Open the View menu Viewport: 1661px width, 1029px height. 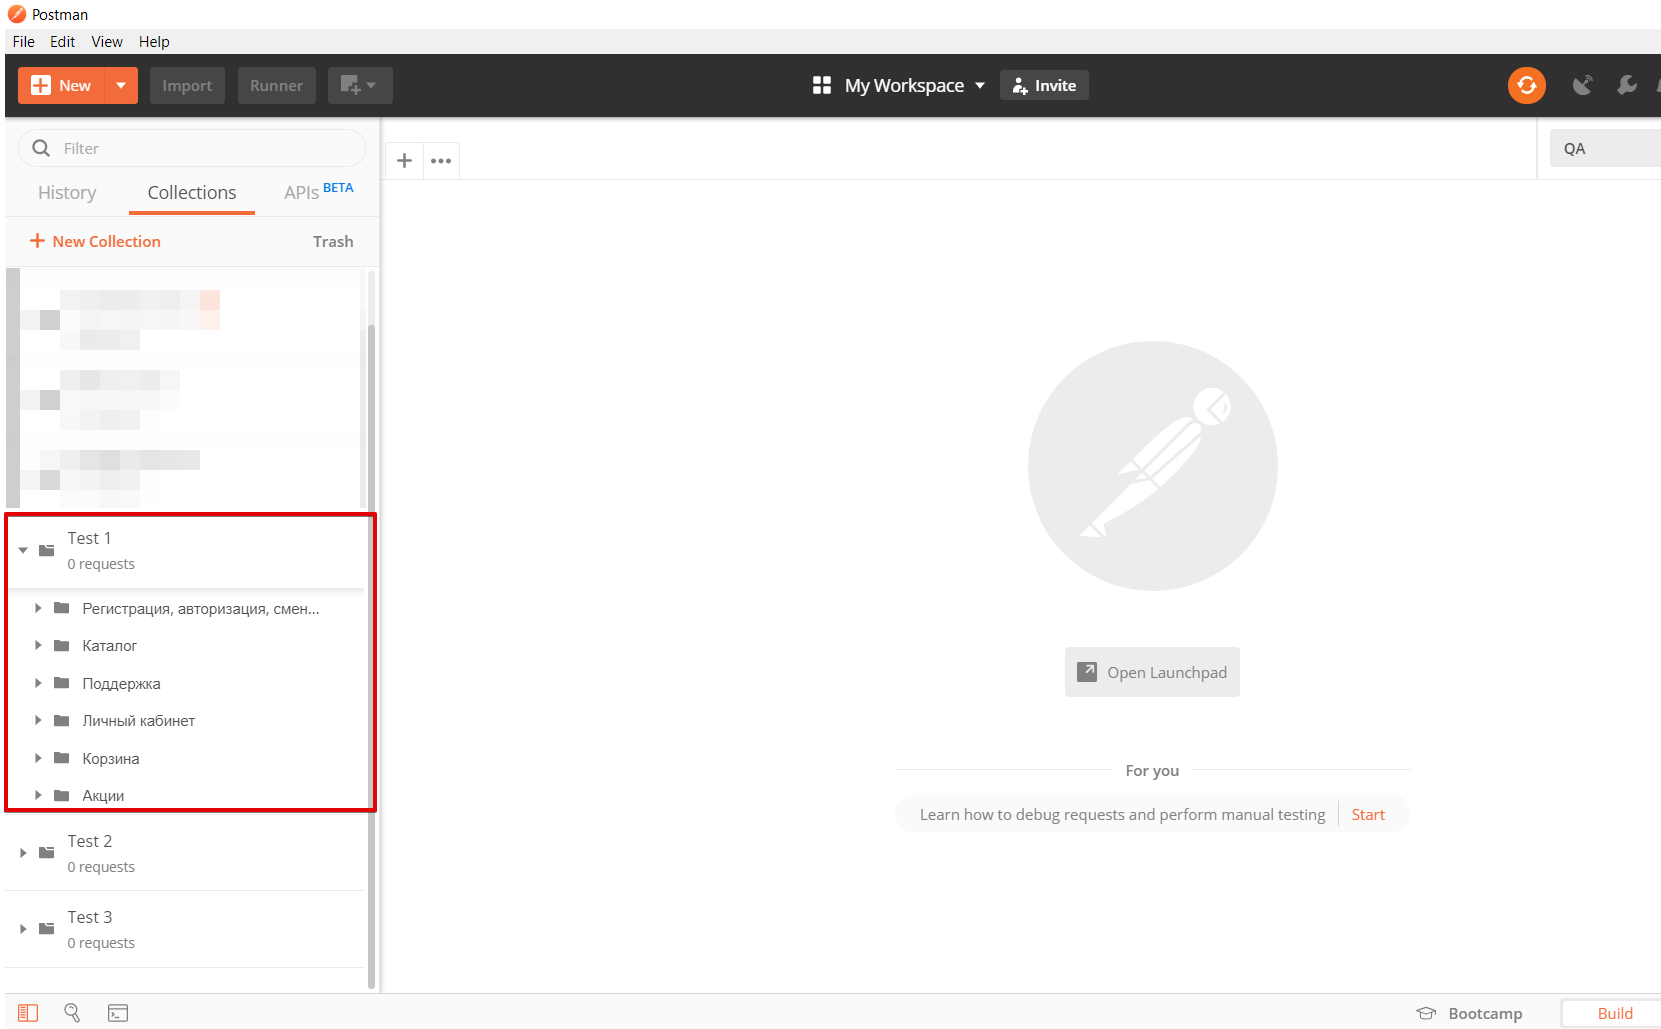107,42
